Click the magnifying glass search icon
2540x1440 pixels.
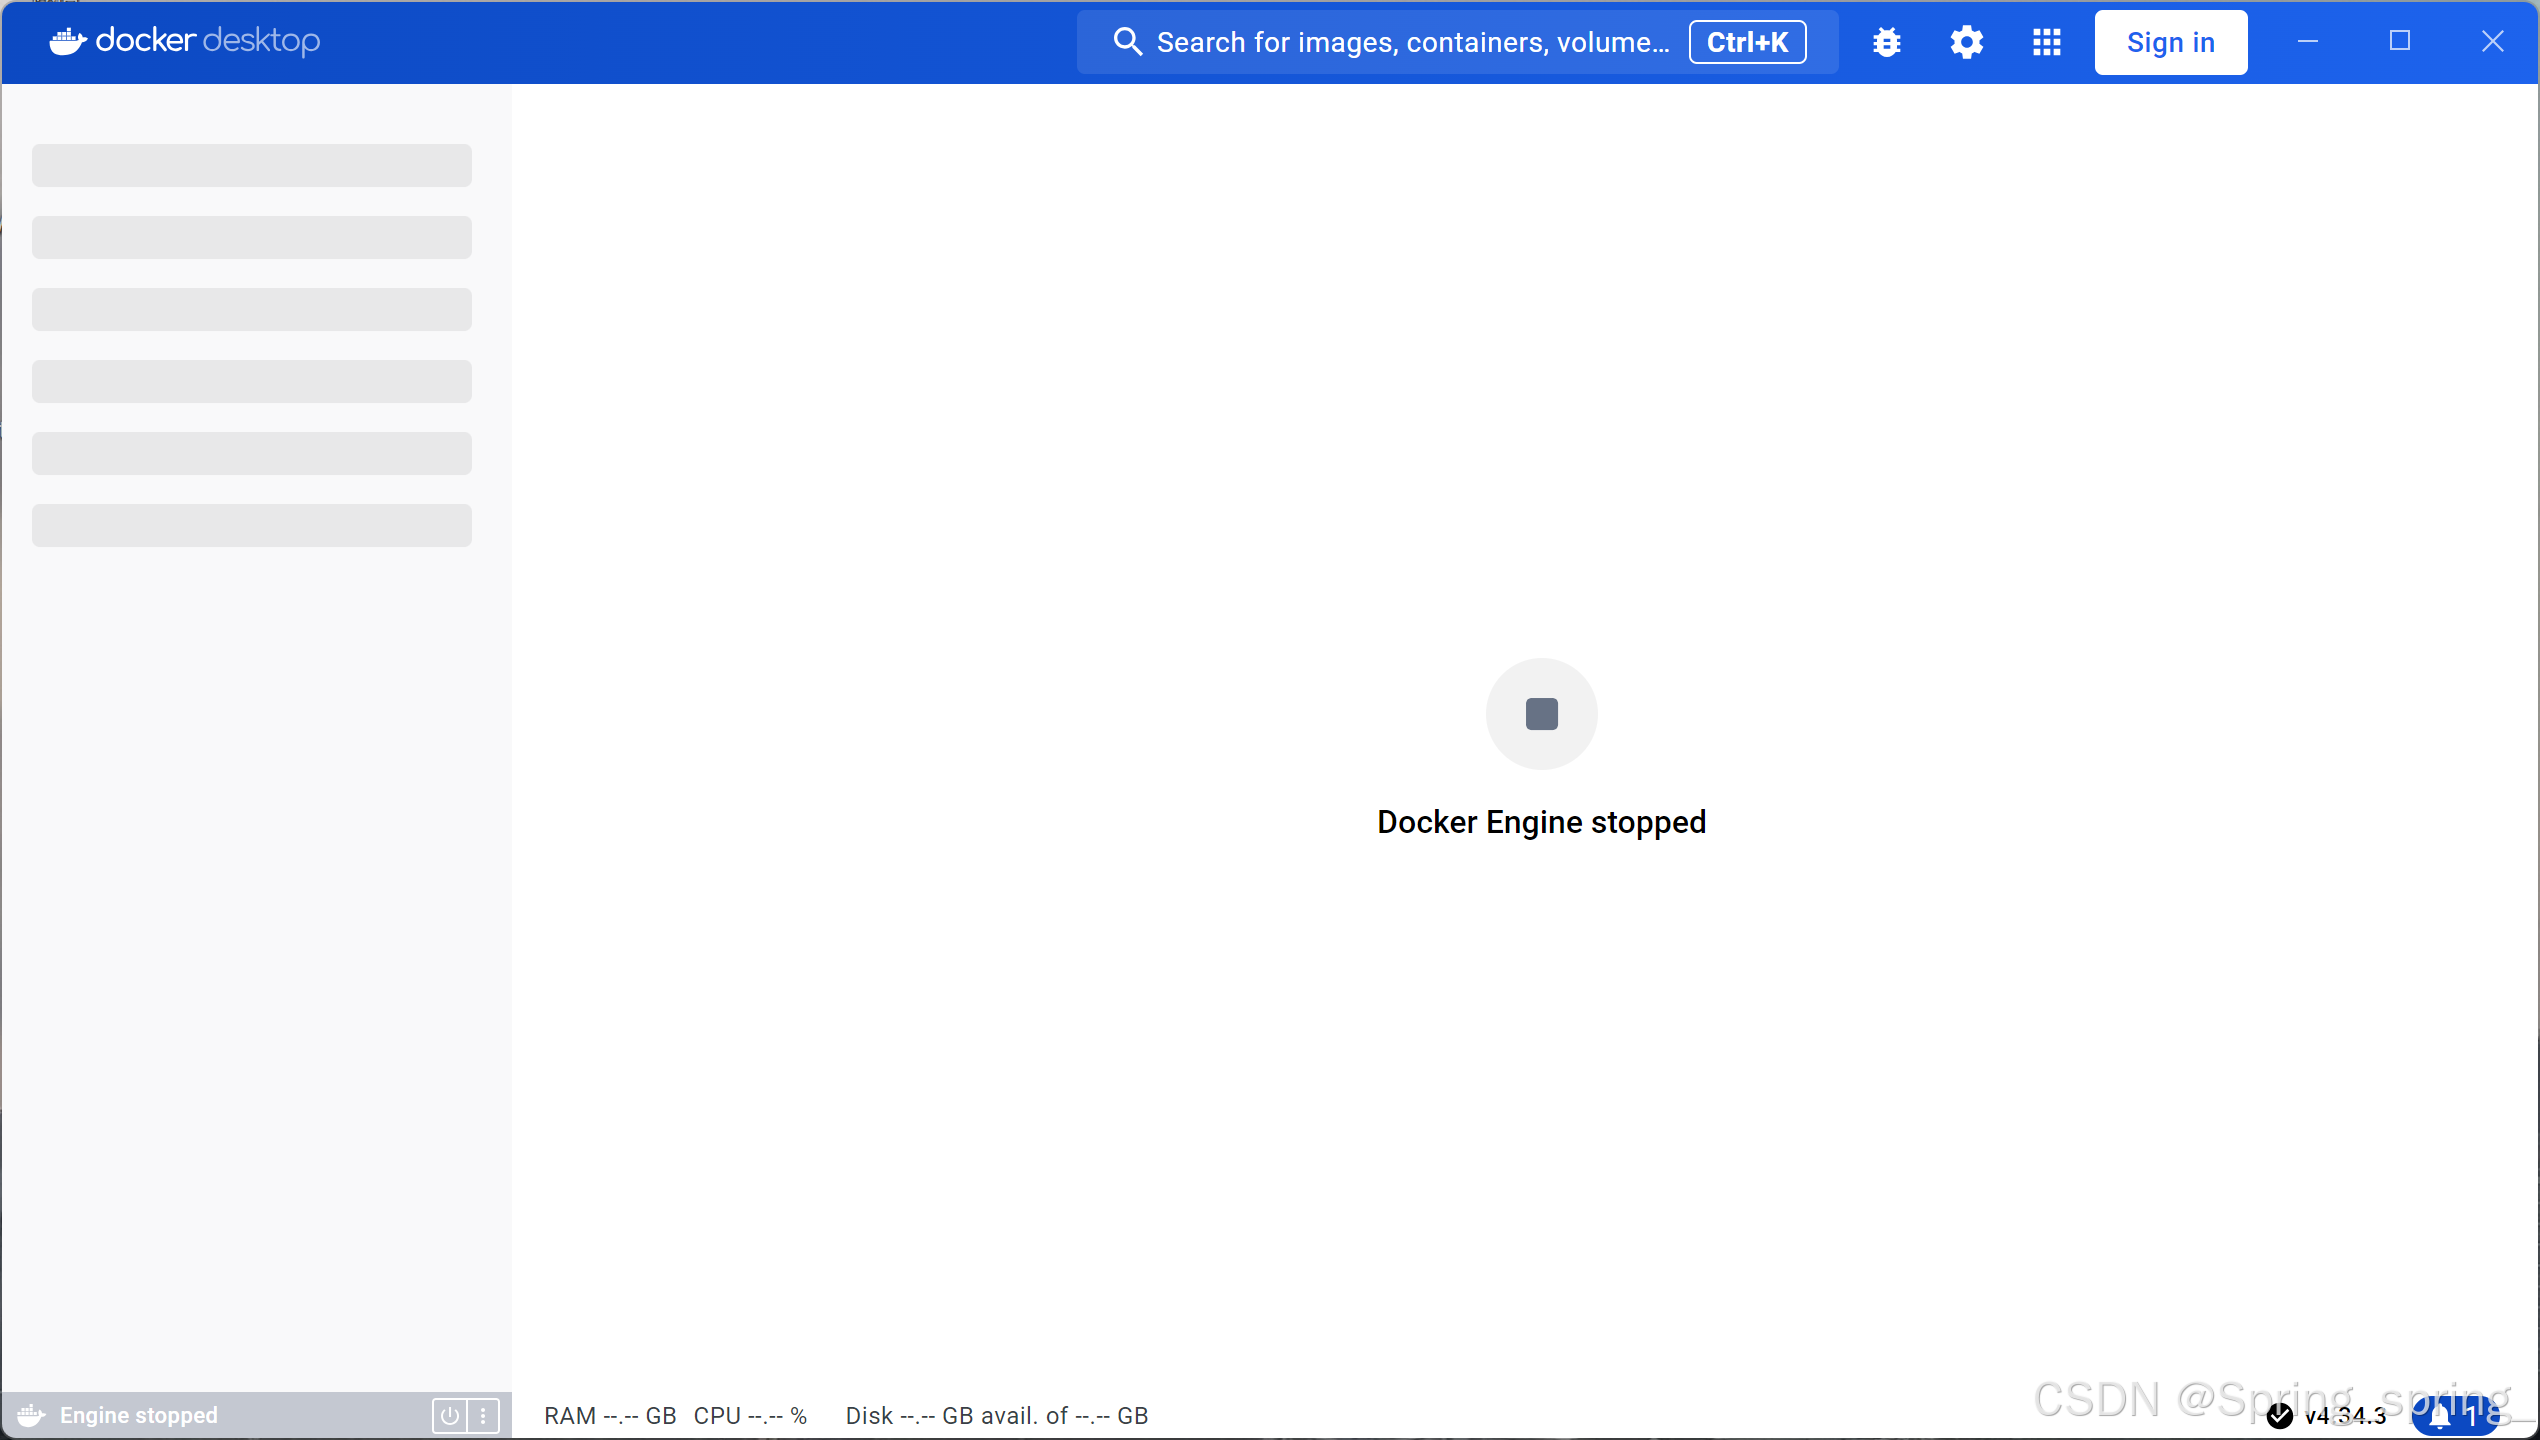click(x=1127, y=42)
